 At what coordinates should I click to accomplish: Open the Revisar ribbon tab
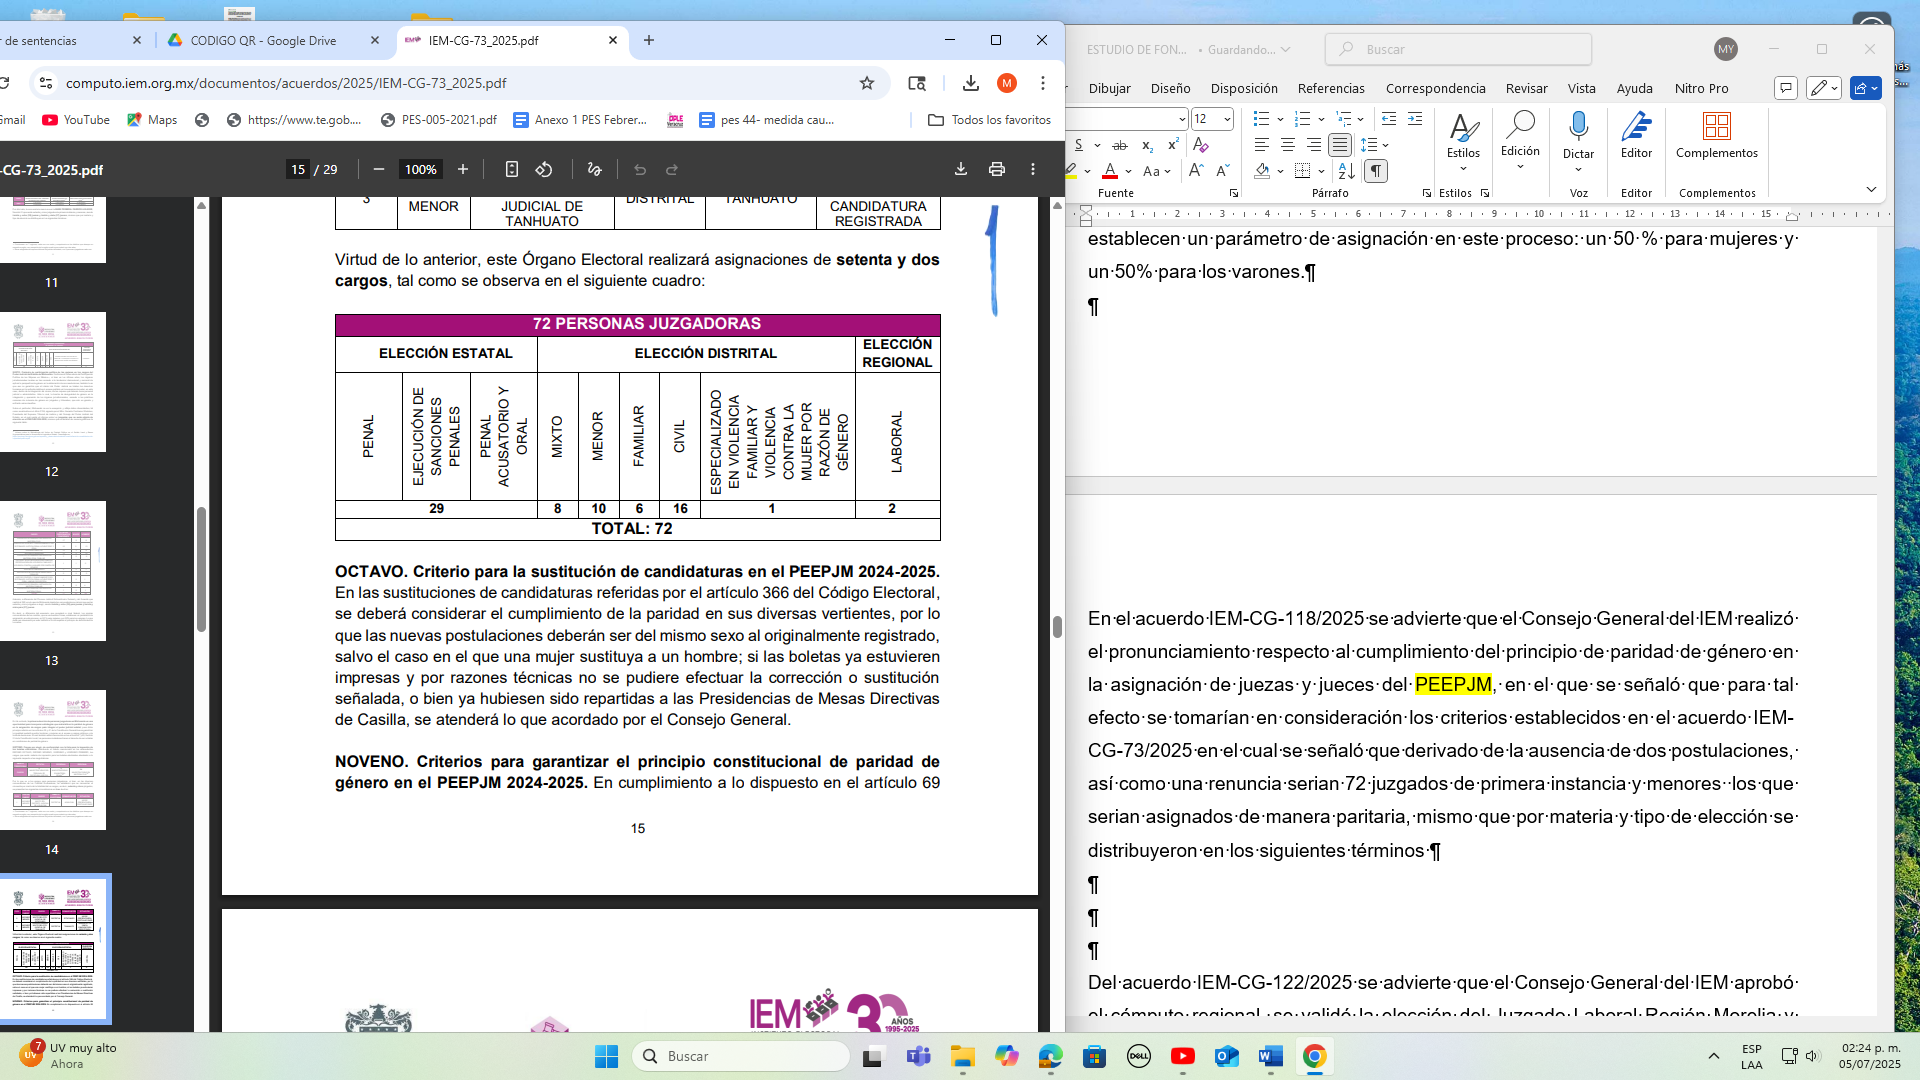(x=1526, y=88)
